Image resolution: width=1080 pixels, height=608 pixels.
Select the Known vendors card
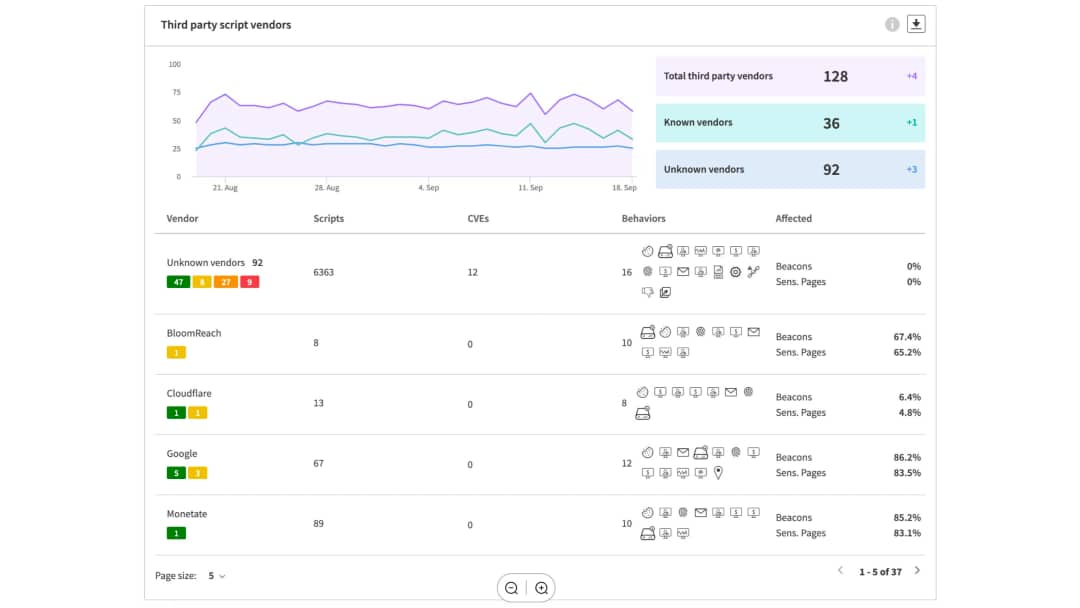pyautogui.click(x=790, y=123)
